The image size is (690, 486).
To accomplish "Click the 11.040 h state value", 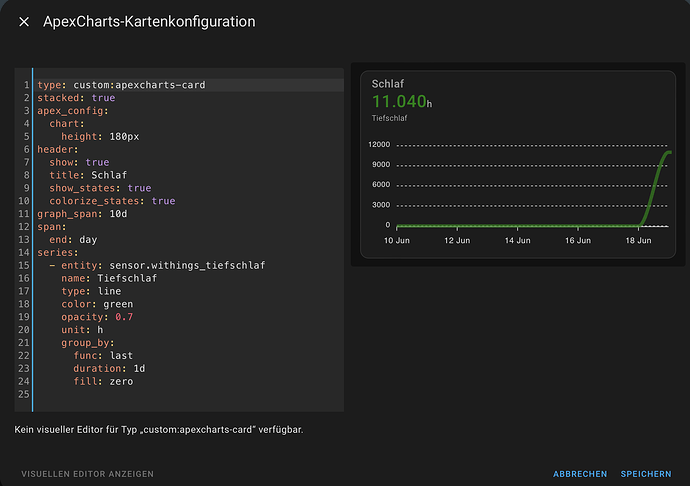I will (402, 102).
